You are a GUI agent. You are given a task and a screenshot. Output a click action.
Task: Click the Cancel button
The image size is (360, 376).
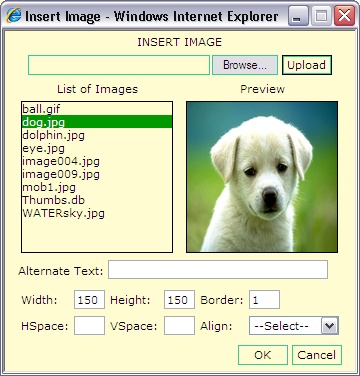(x=317, y=355)
